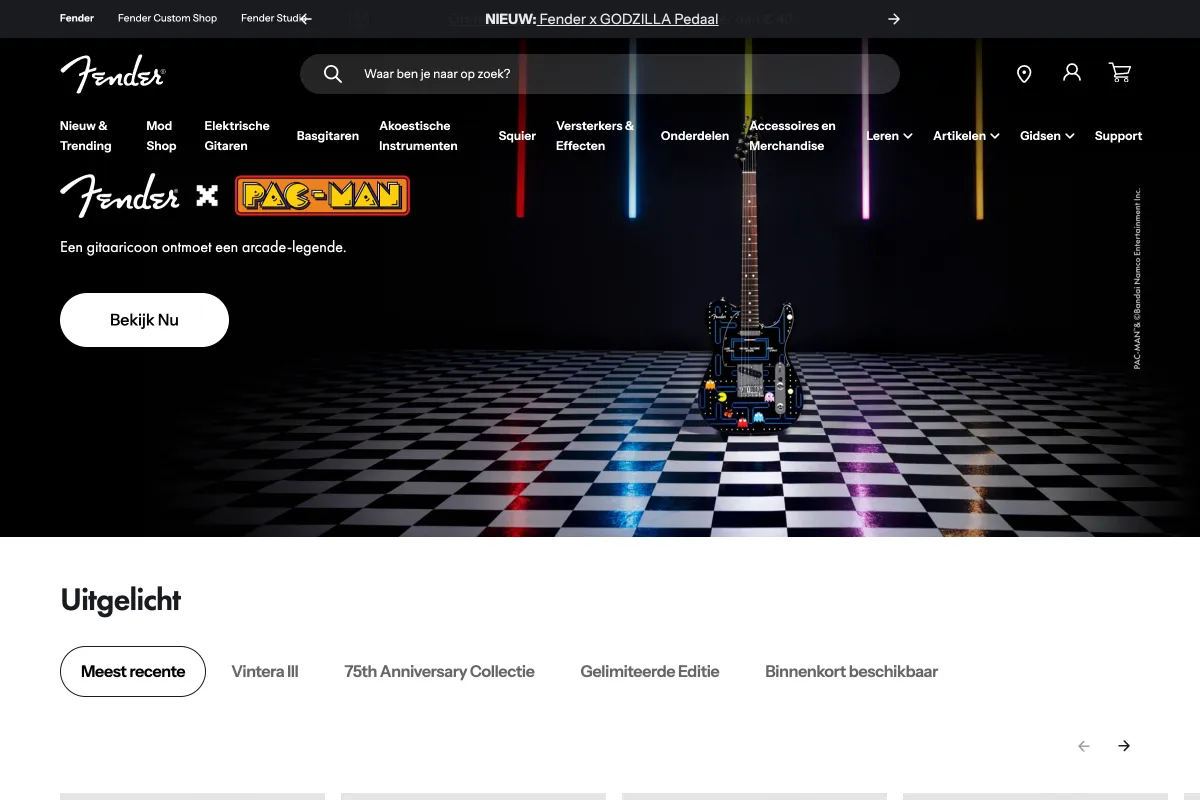Click the Bekijk Nu button
Viewport: 1200px width, 800px height.
[x=144, y=320]
